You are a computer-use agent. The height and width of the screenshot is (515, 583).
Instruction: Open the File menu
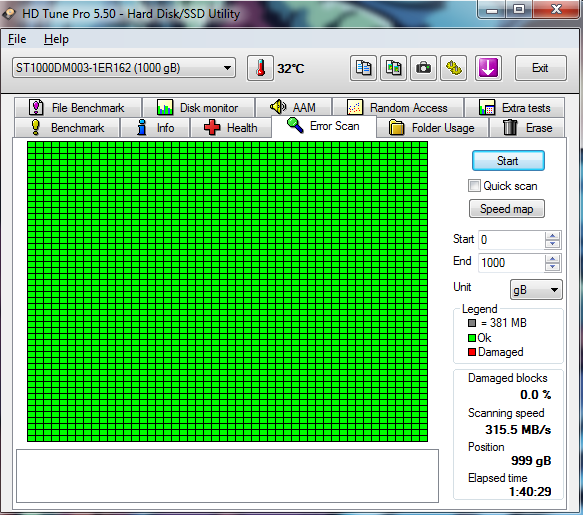point(17,39)
